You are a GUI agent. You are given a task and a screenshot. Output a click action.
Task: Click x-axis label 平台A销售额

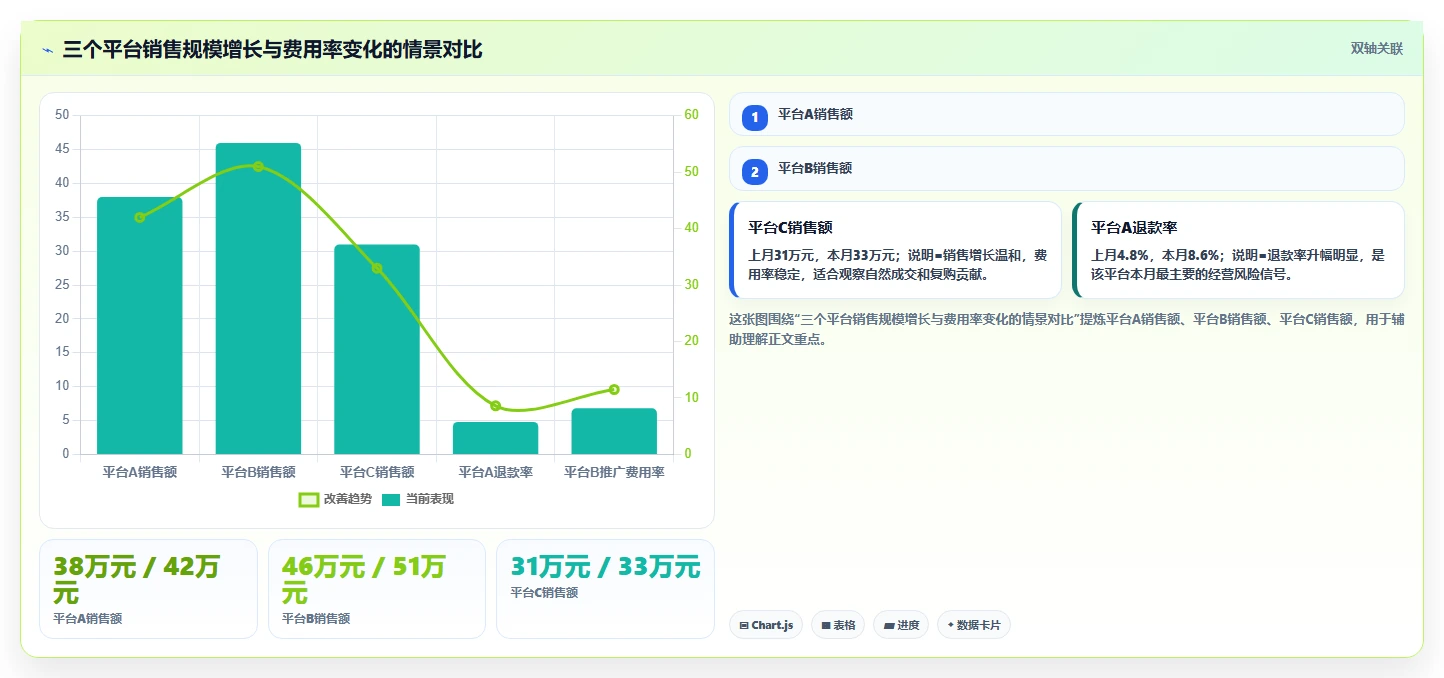point(139,472)
